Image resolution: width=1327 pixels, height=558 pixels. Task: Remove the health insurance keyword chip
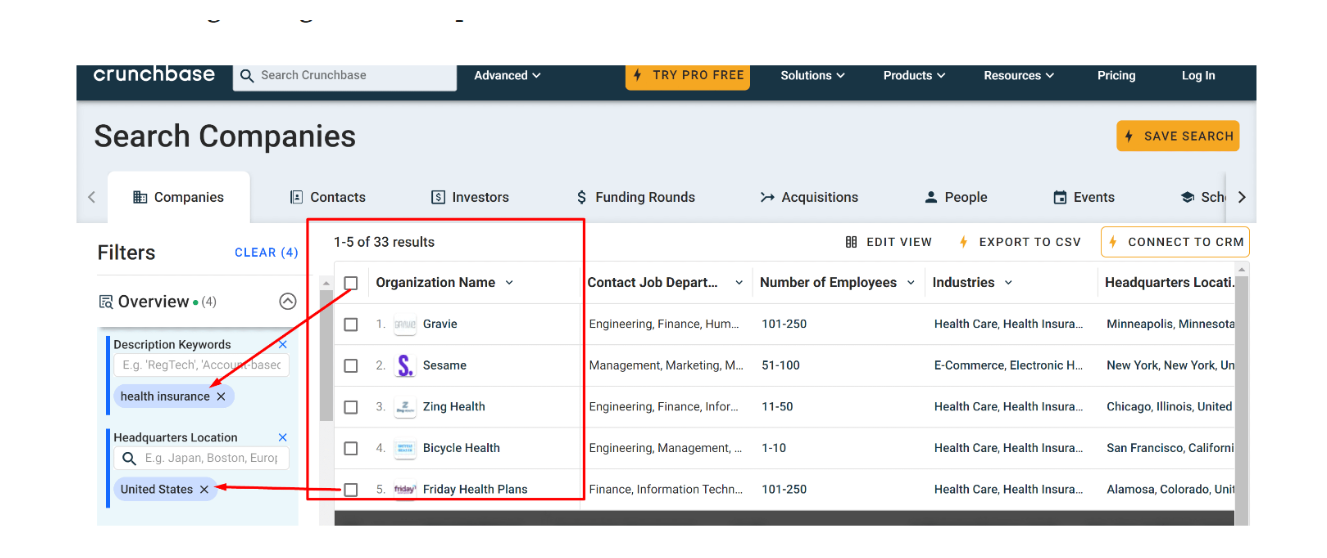(221, 397)
